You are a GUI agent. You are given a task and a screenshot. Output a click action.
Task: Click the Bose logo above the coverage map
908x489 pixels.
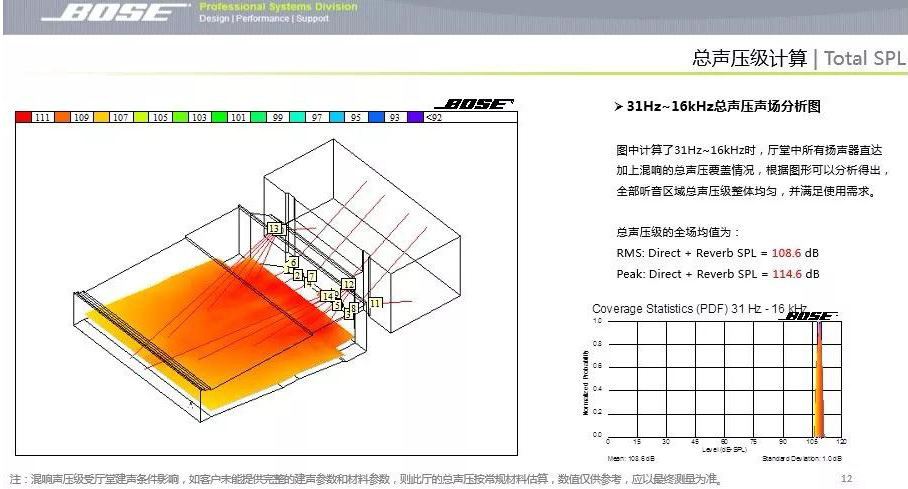474,104
